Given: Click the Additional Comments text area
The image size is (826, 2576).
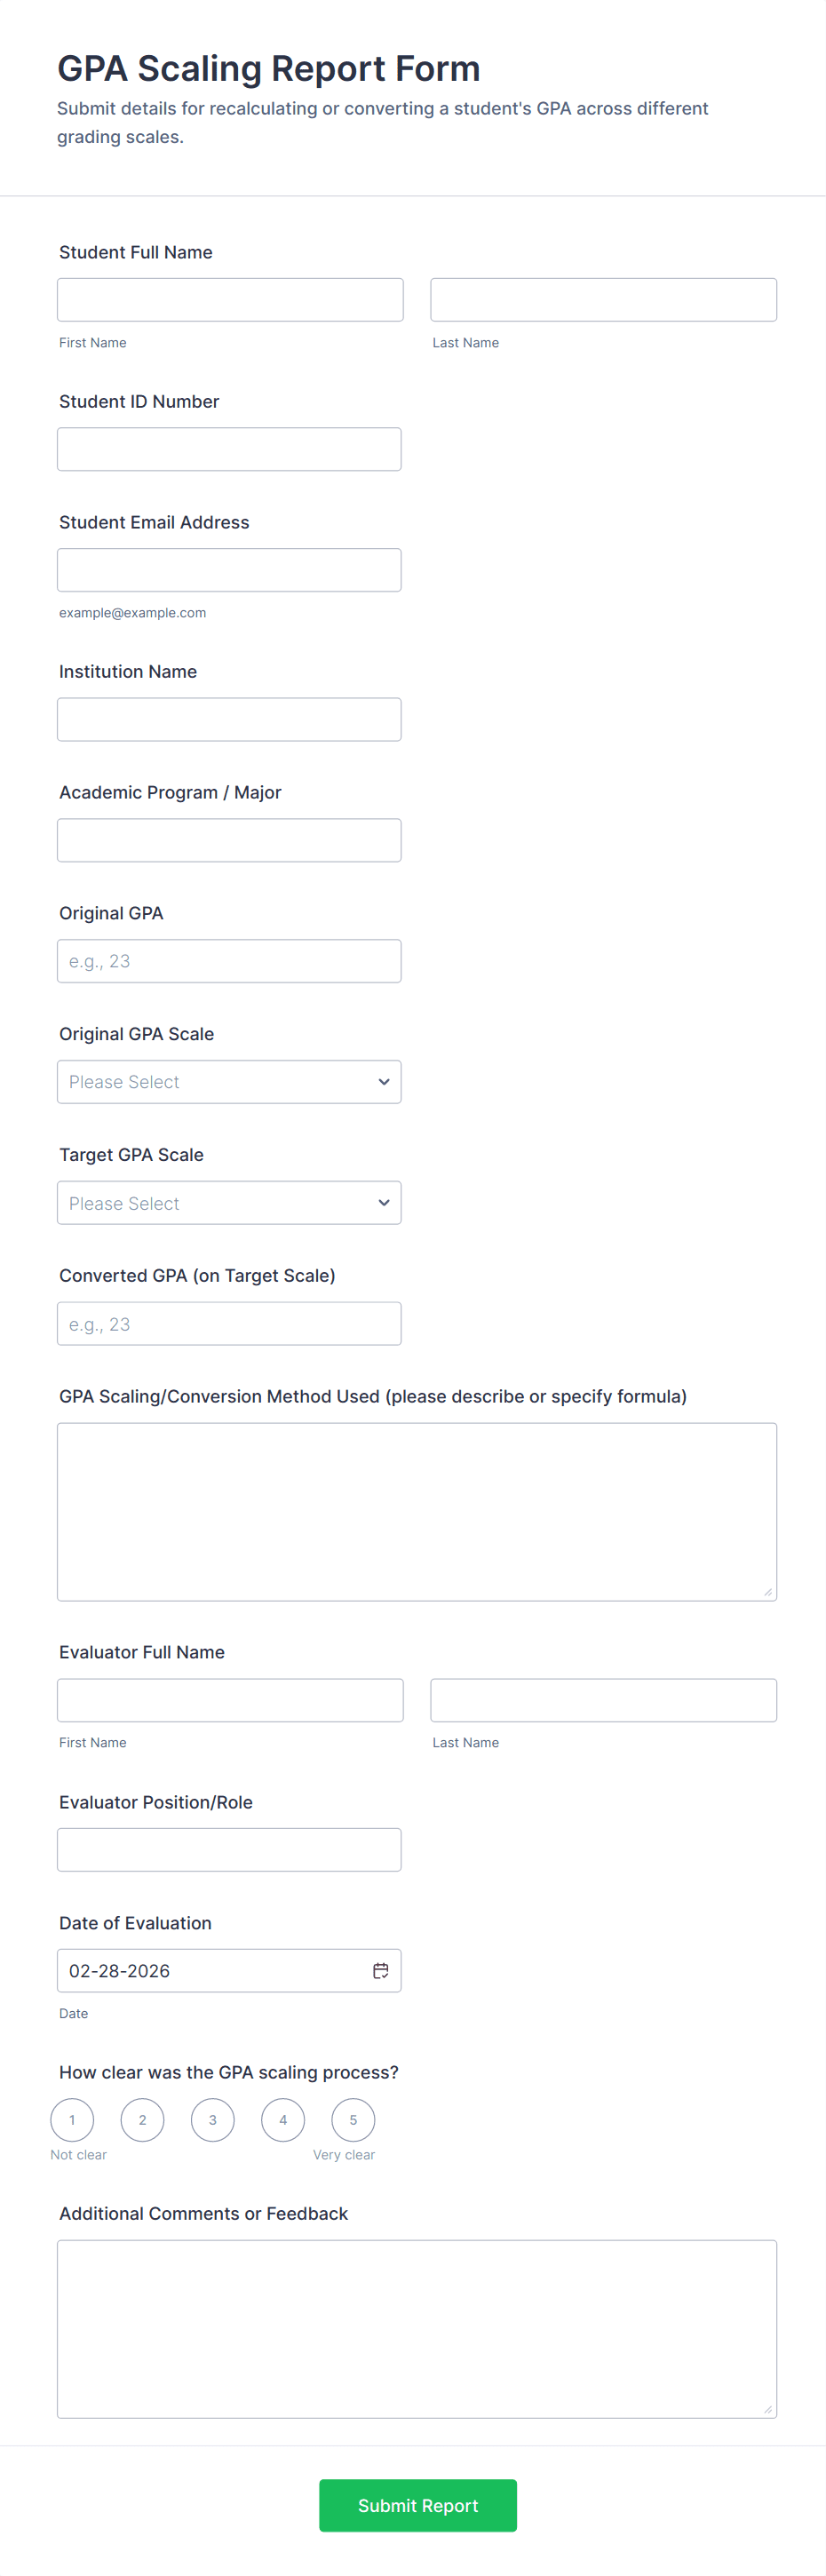Looking at the screenshot, I should 416,2328.
